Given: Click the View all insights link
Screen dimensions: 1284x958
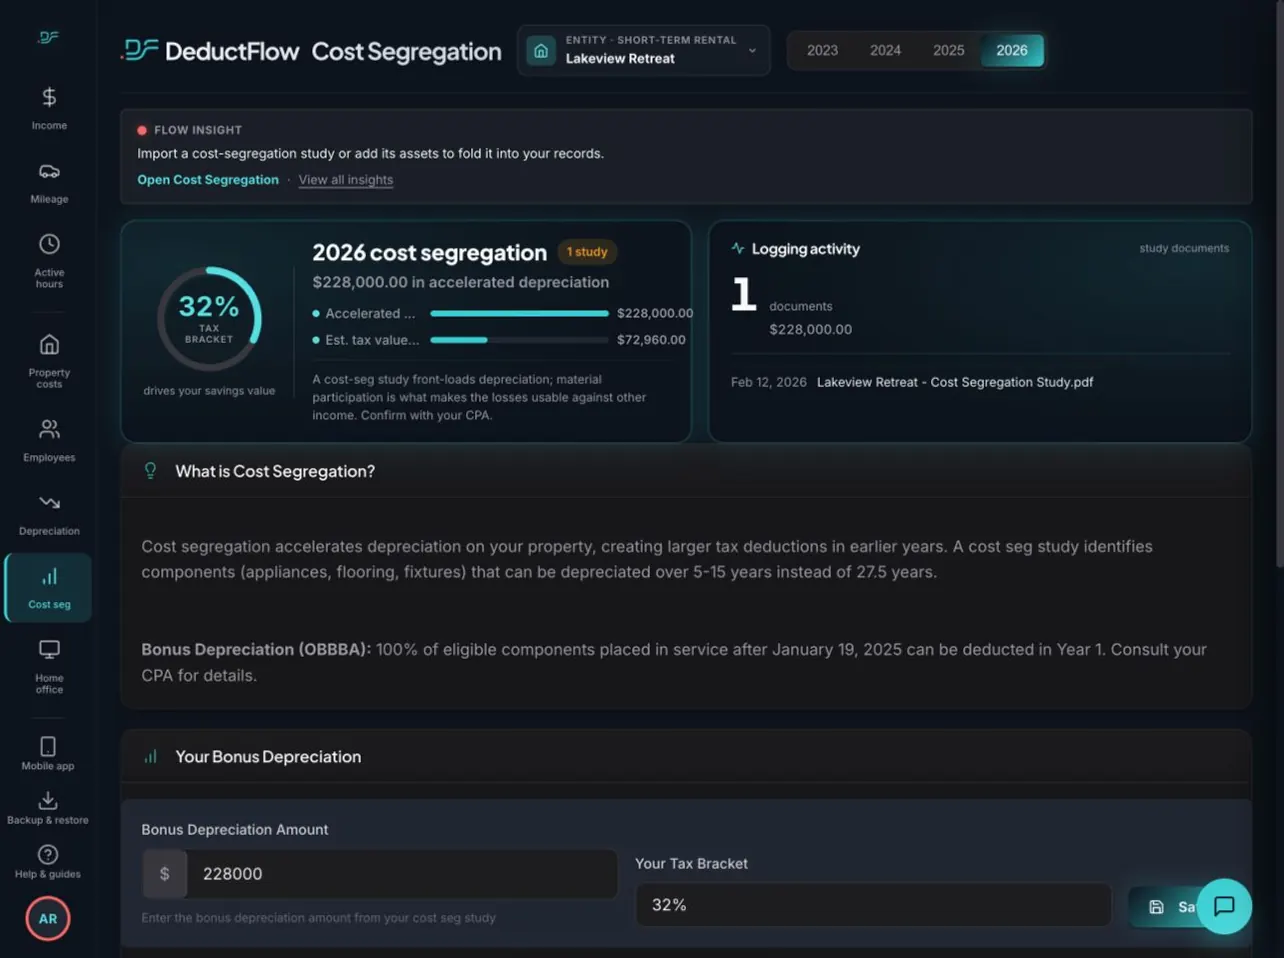Looking at the screenshot, I should pos(346,180).
